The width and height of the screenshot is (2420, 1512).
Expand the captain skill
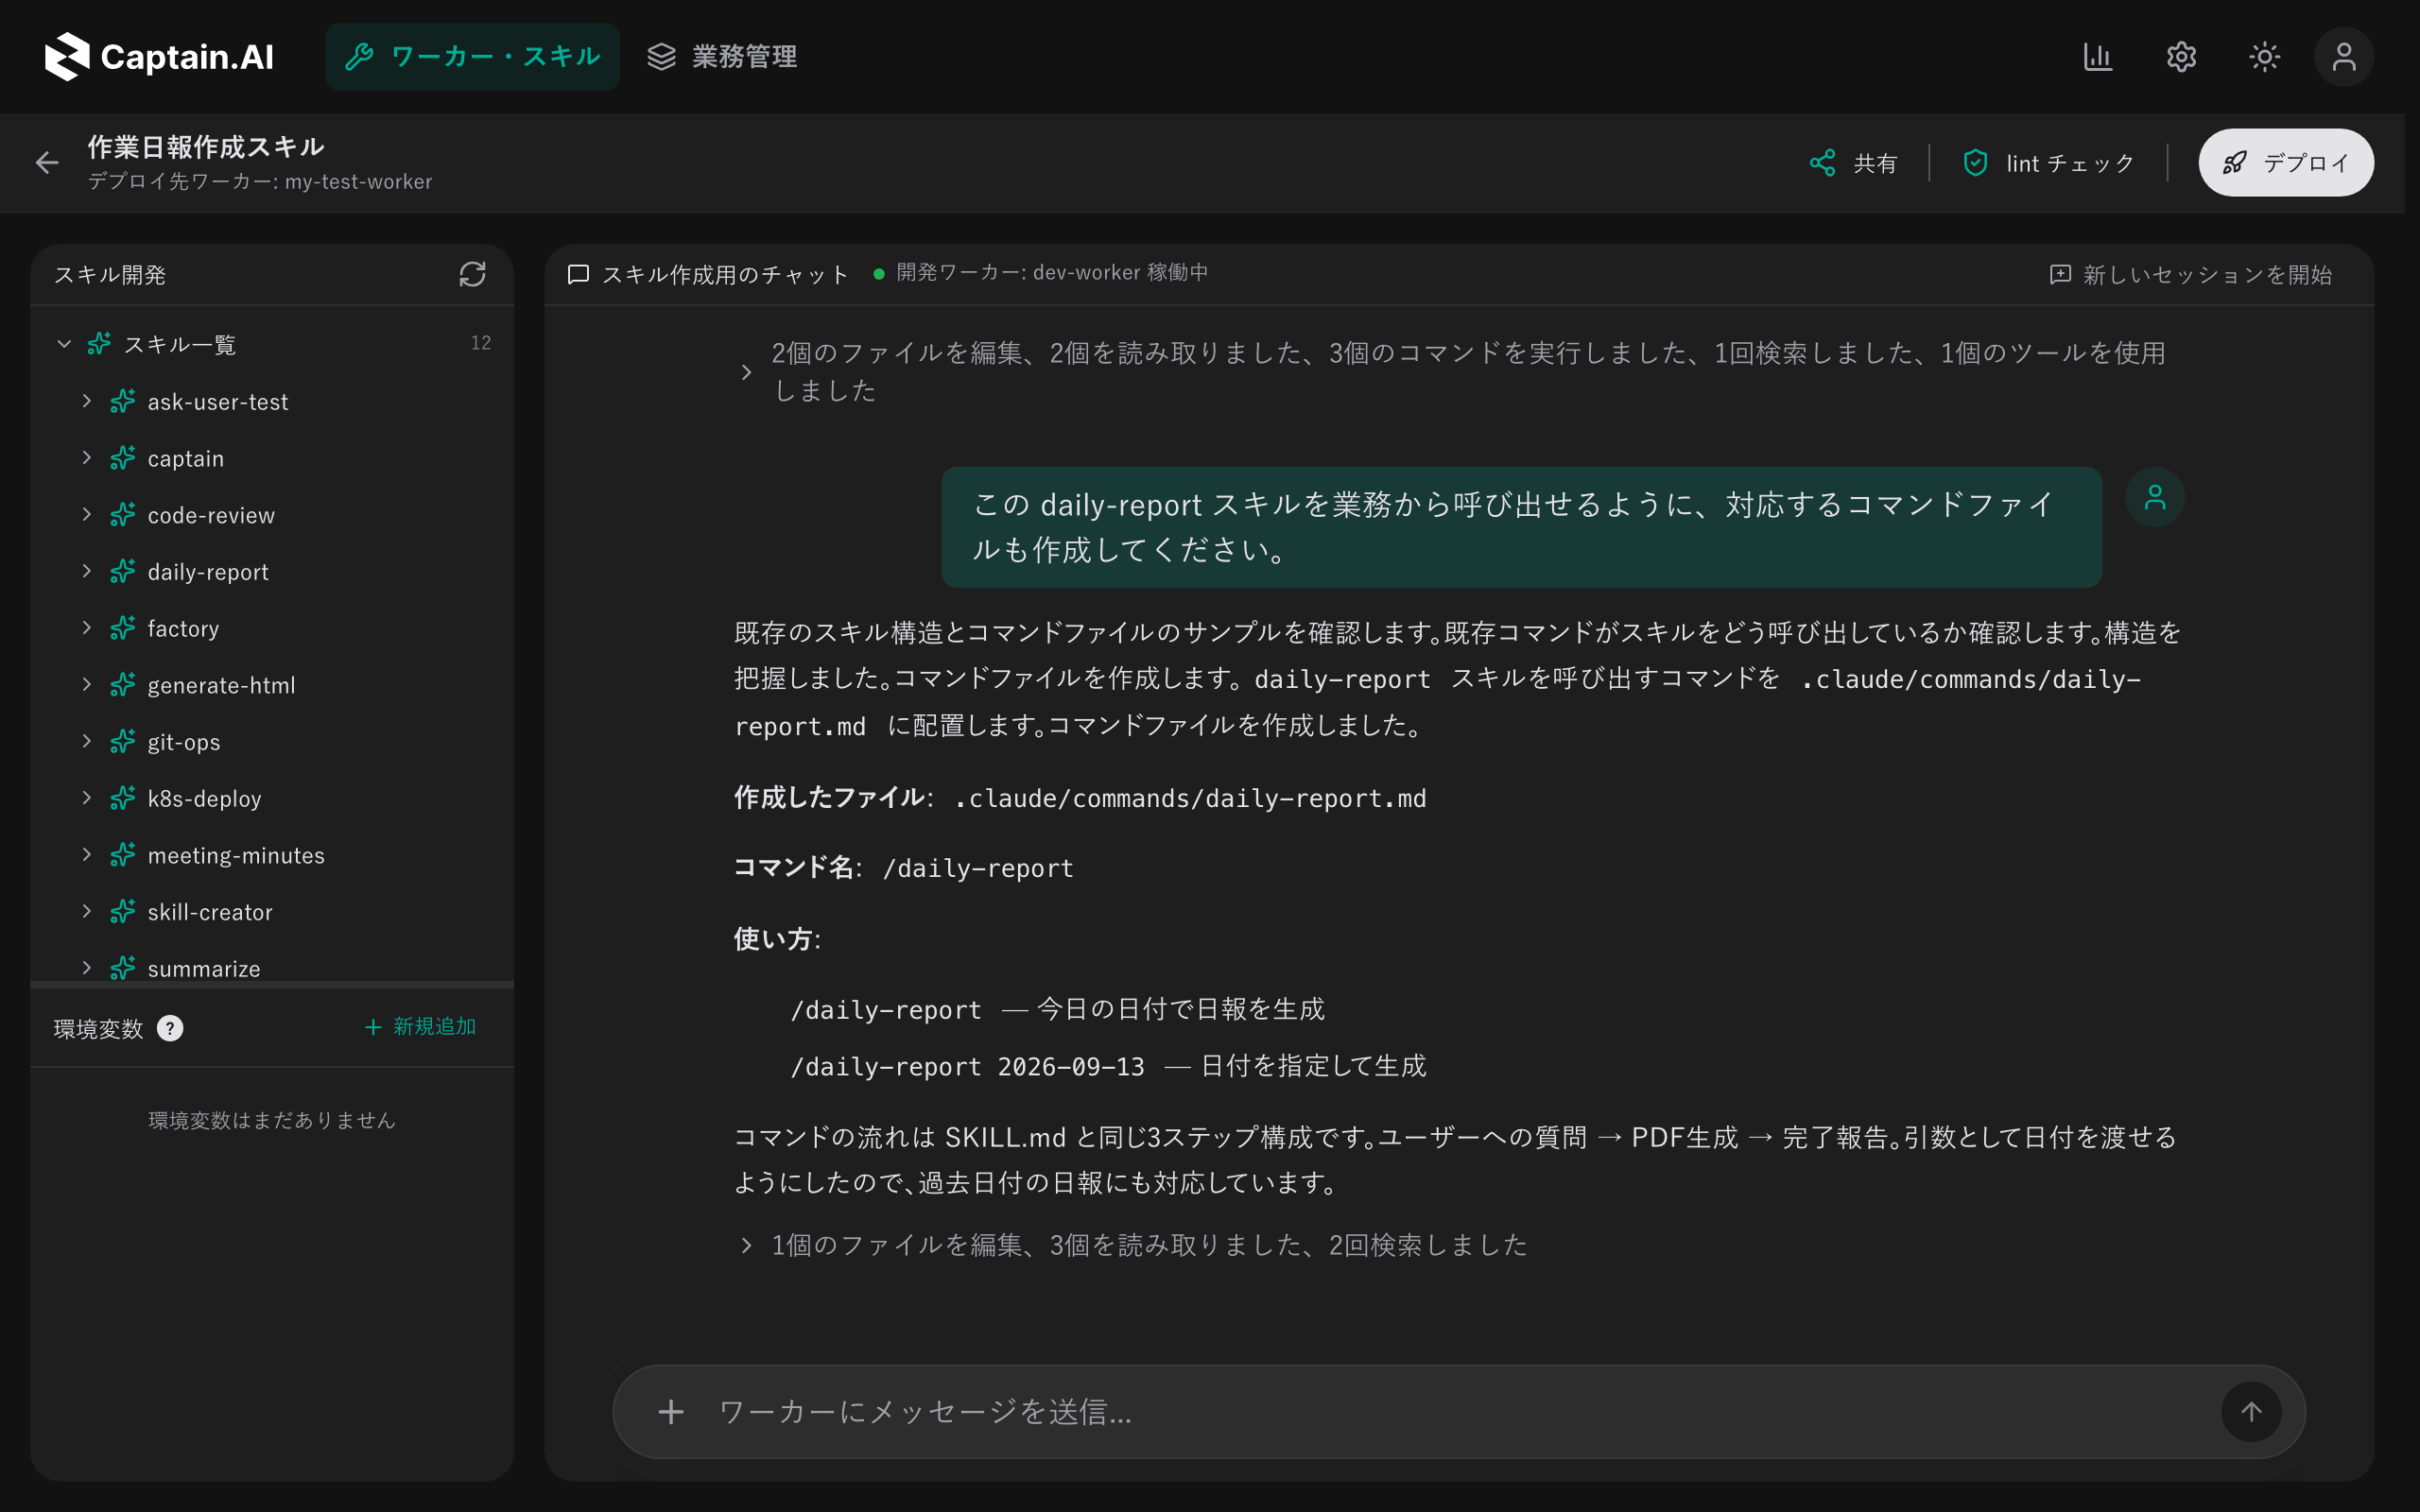pyautogui.click(x=87, y=458)
